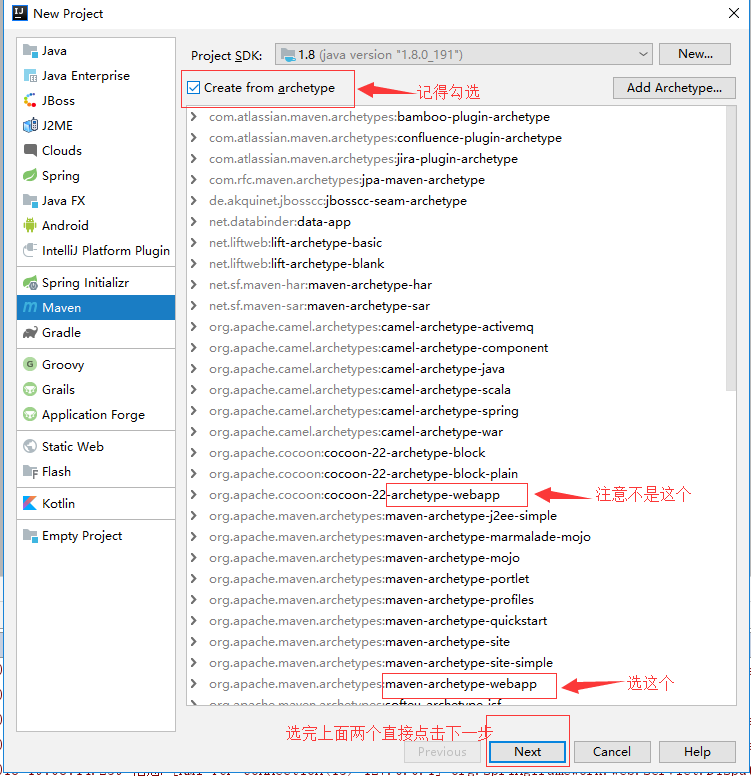
Task: Expand lift-archetype-basic entry
Action: (194, 242)
